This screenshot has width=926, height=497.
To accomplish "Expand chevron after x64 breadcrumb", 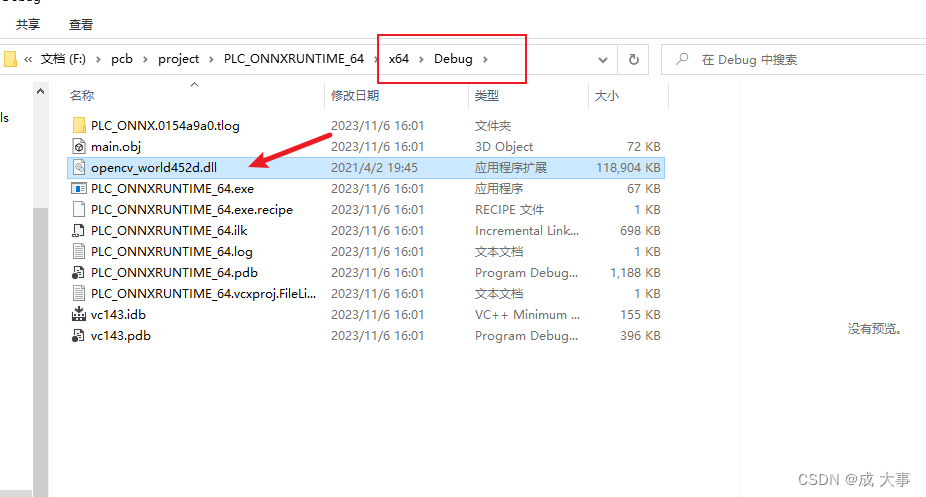I will pos(421,60).
